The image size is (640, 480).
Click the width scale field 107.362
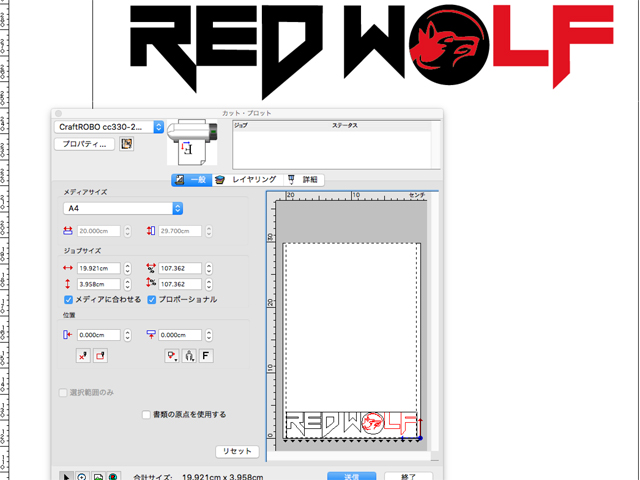(x=180, y=268)
